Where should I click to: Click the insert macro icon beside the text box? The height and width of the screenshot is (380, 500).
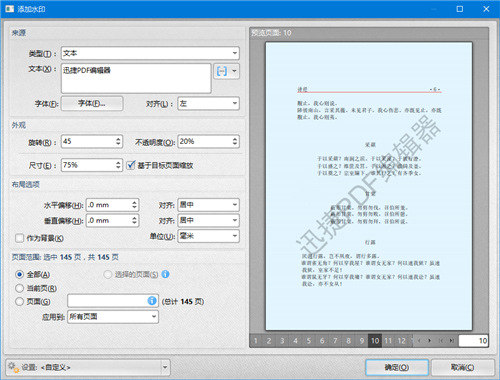coord(222,71)
